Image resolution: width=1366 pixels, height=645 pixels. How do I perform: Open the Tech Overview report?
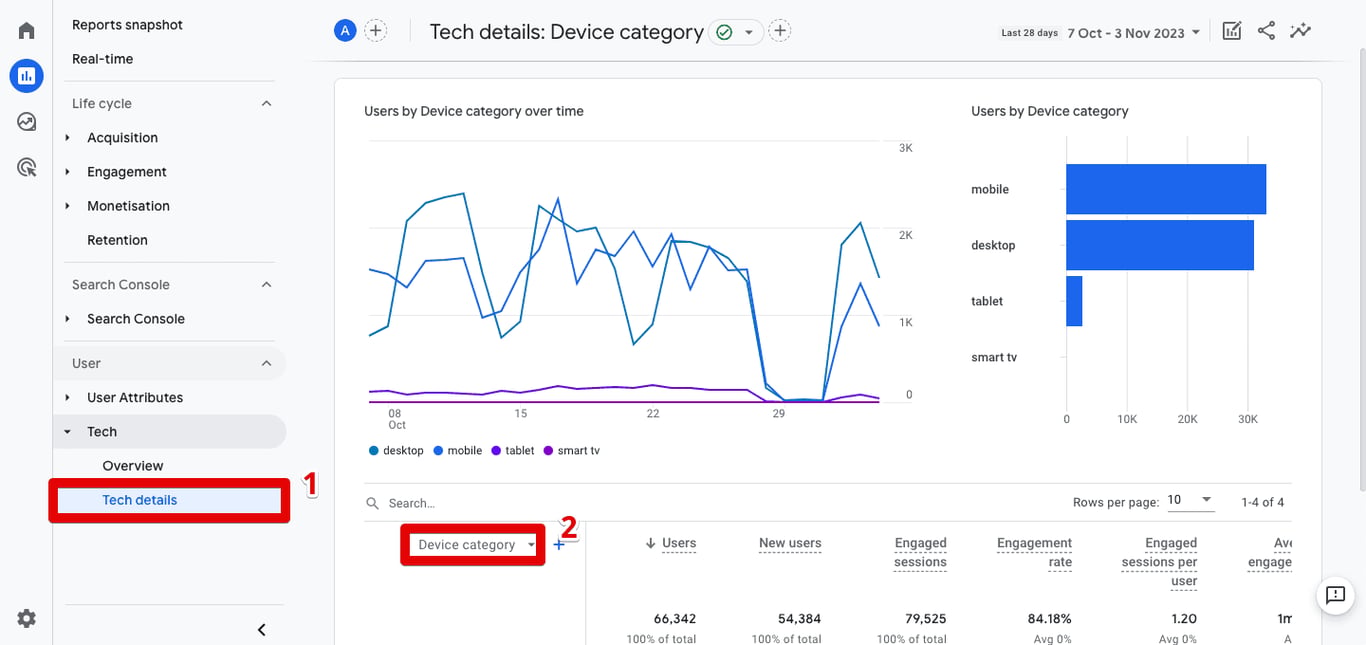pos(133,466)
